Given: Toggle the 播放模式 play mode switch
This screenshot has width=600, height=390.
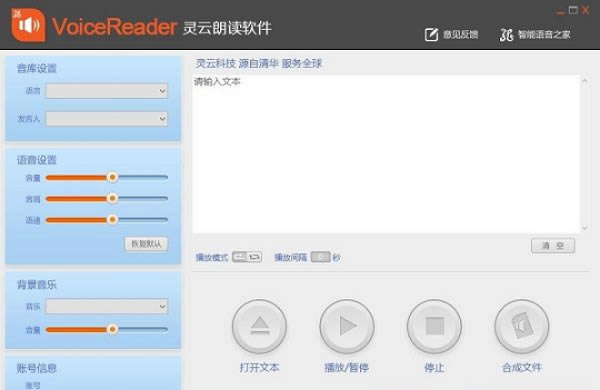Looking at the screenshot, I should click(247, 257).
